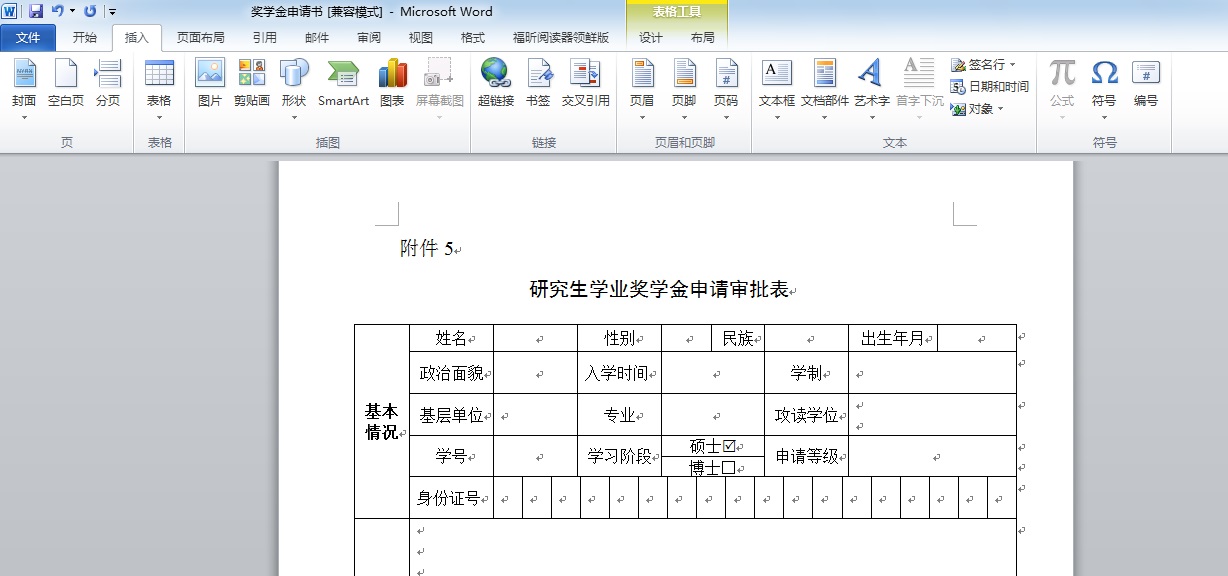
Task: Expand the Object (对象) dropdown arrow
Action: click(1000, 109)
